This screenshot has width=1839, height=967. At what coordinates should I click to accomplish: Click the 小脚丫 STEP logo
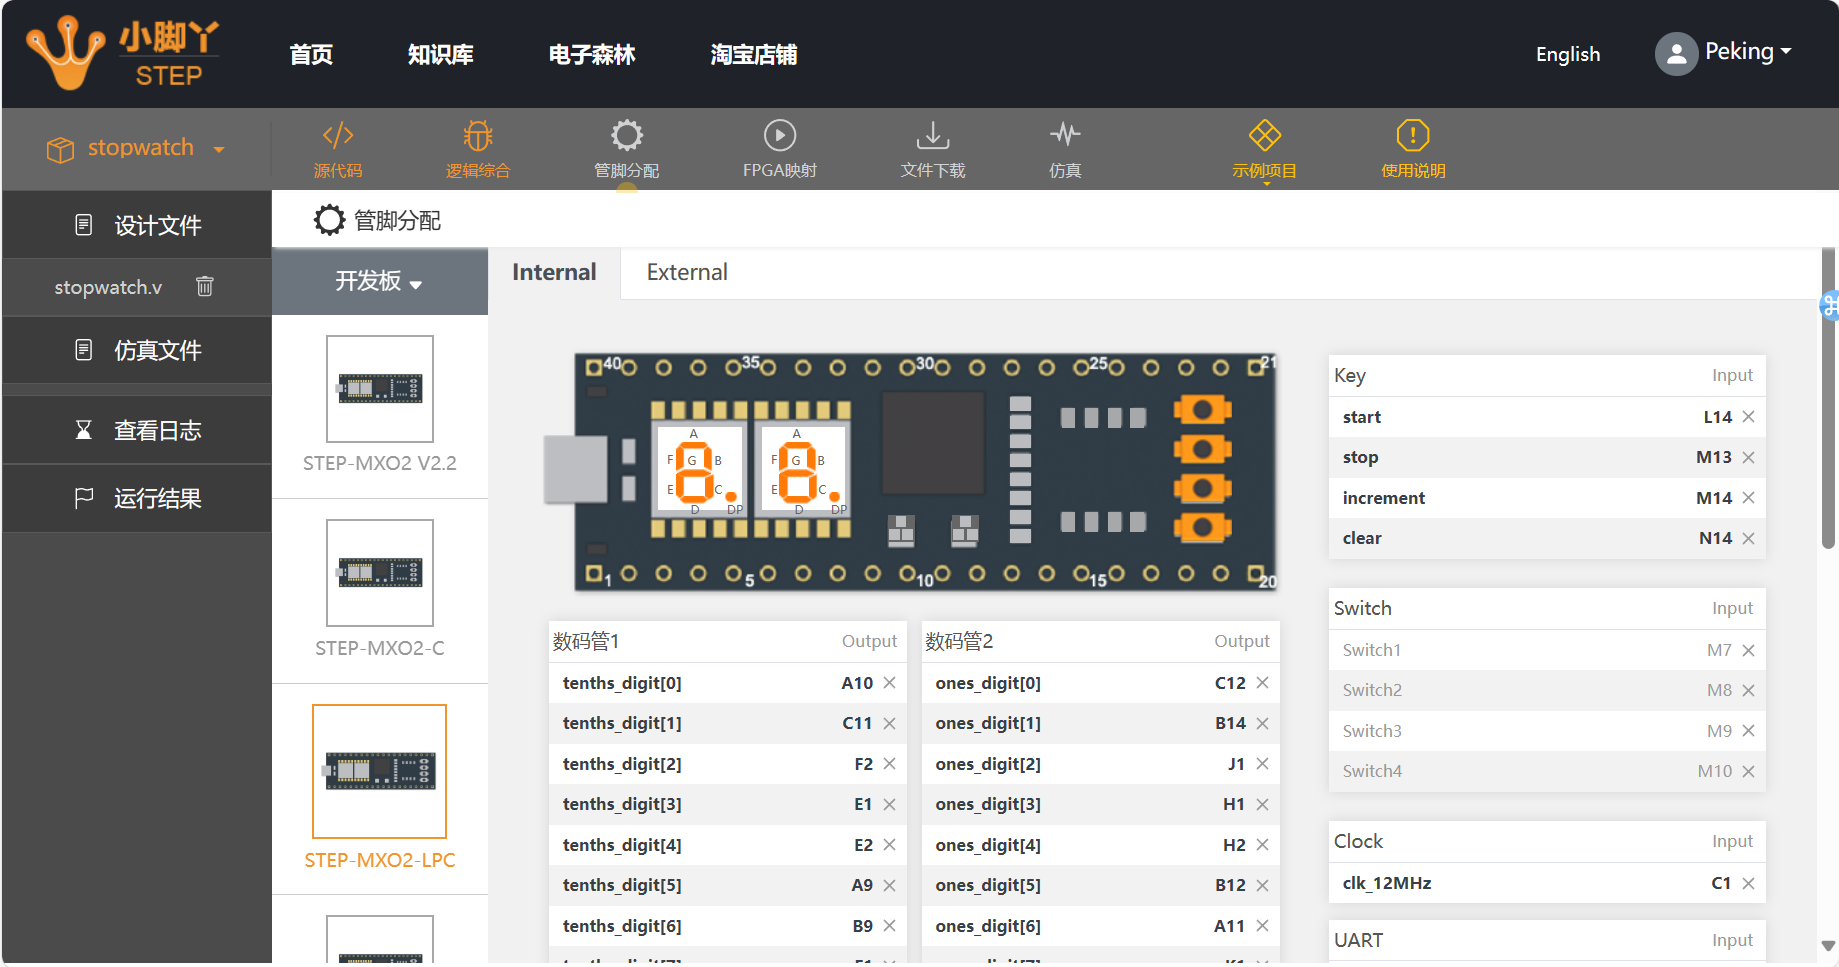point(122,54)
